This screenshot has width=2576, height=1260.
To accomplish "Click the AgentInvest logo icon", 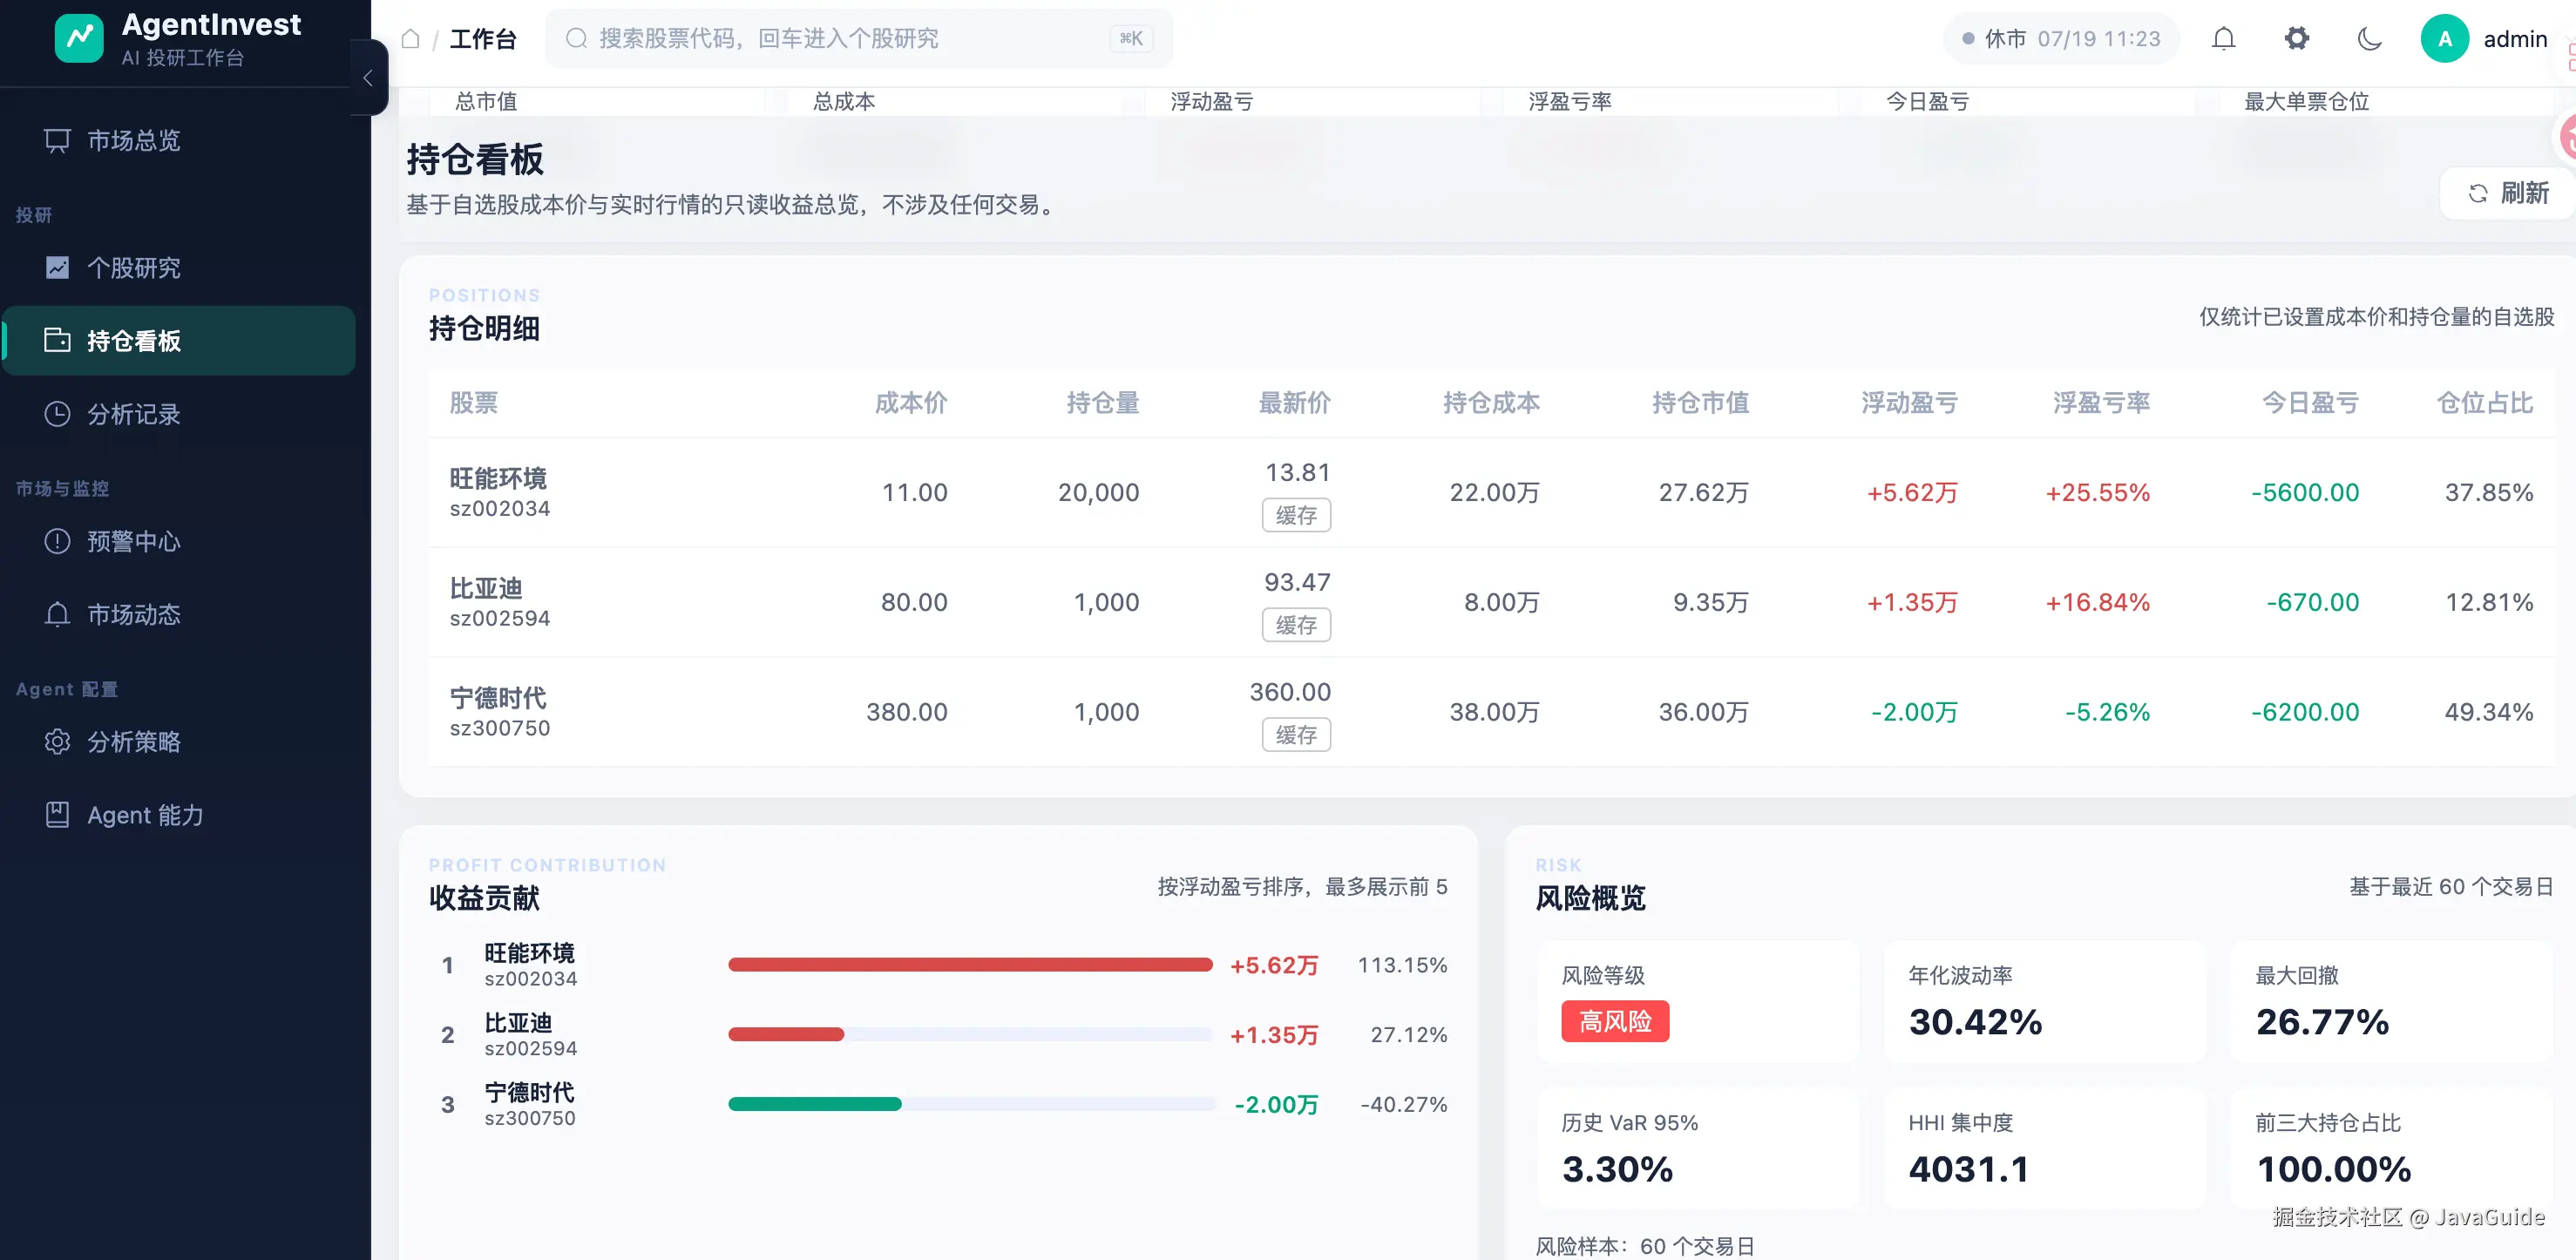I will (x=79, y=39).
